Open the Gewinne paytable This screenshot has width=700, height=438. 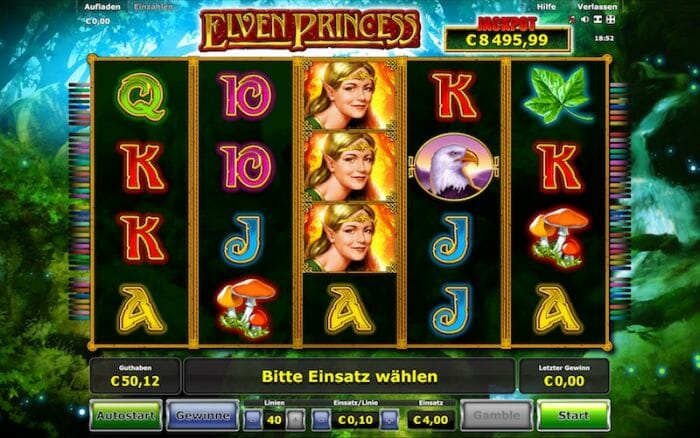click(x=203, y=415)
